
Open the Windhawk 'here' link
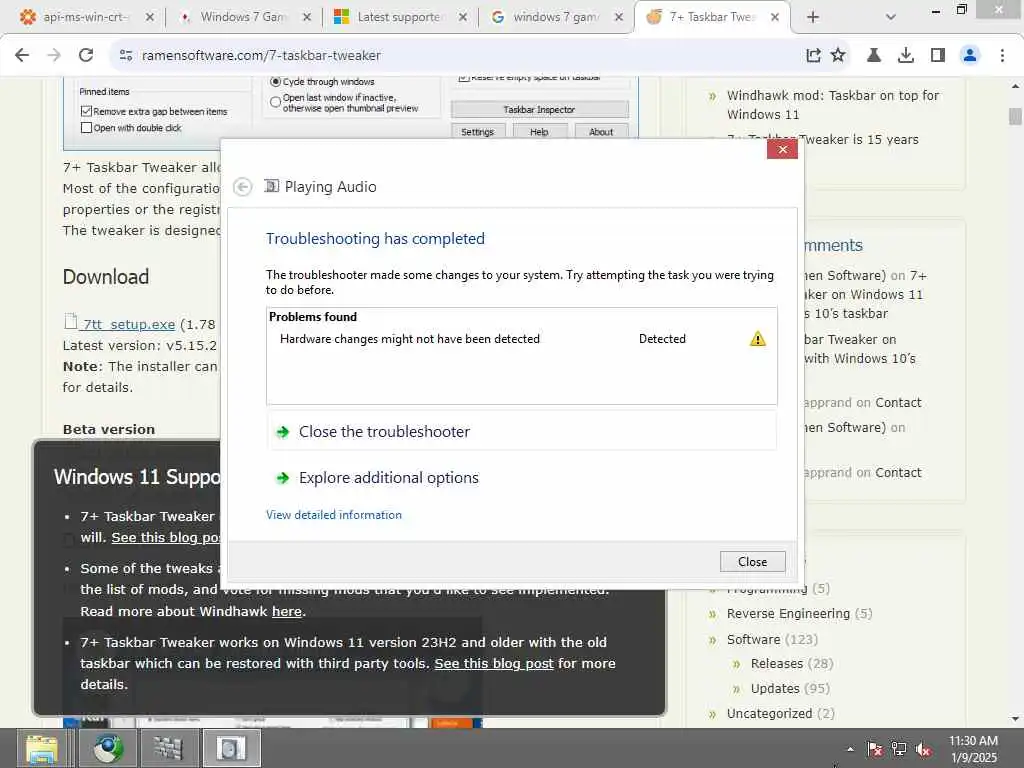click(287, 611)
